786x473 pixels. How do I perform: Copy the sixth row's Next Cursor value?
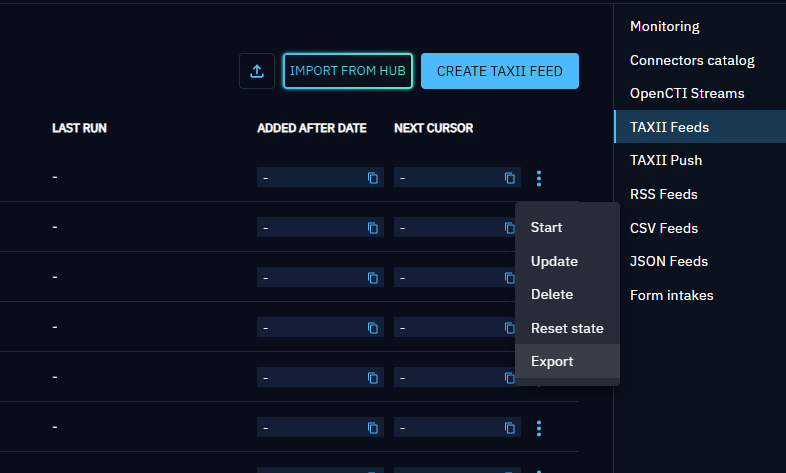click(x=509, y=428)
